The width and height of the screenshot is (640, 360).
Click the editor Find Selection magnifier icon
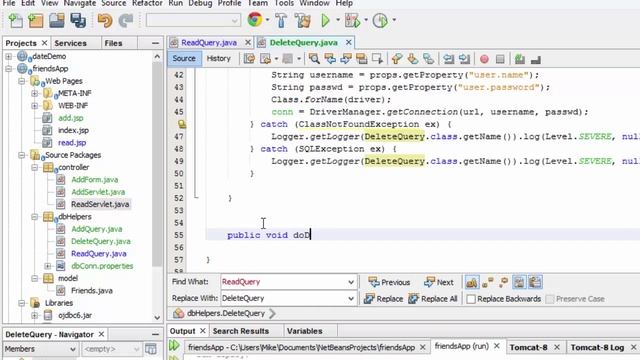pos(314,59)
